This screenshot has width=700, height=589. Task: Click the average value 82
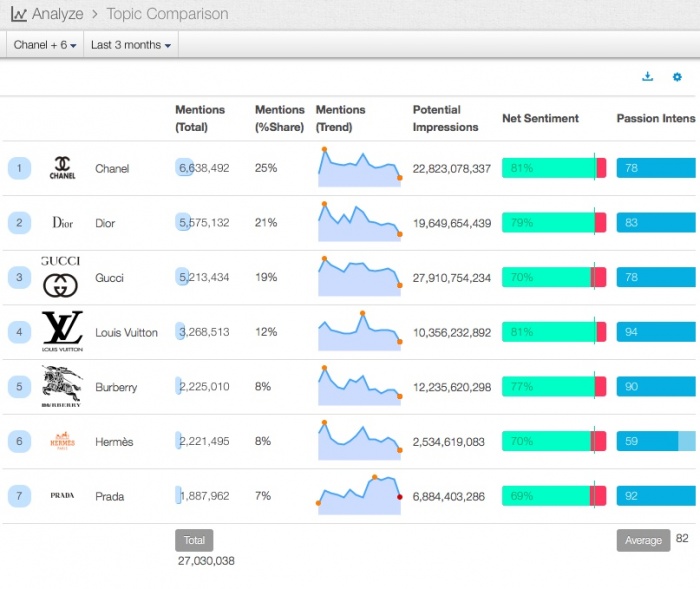pyautogui.click(x=682, y=538)
